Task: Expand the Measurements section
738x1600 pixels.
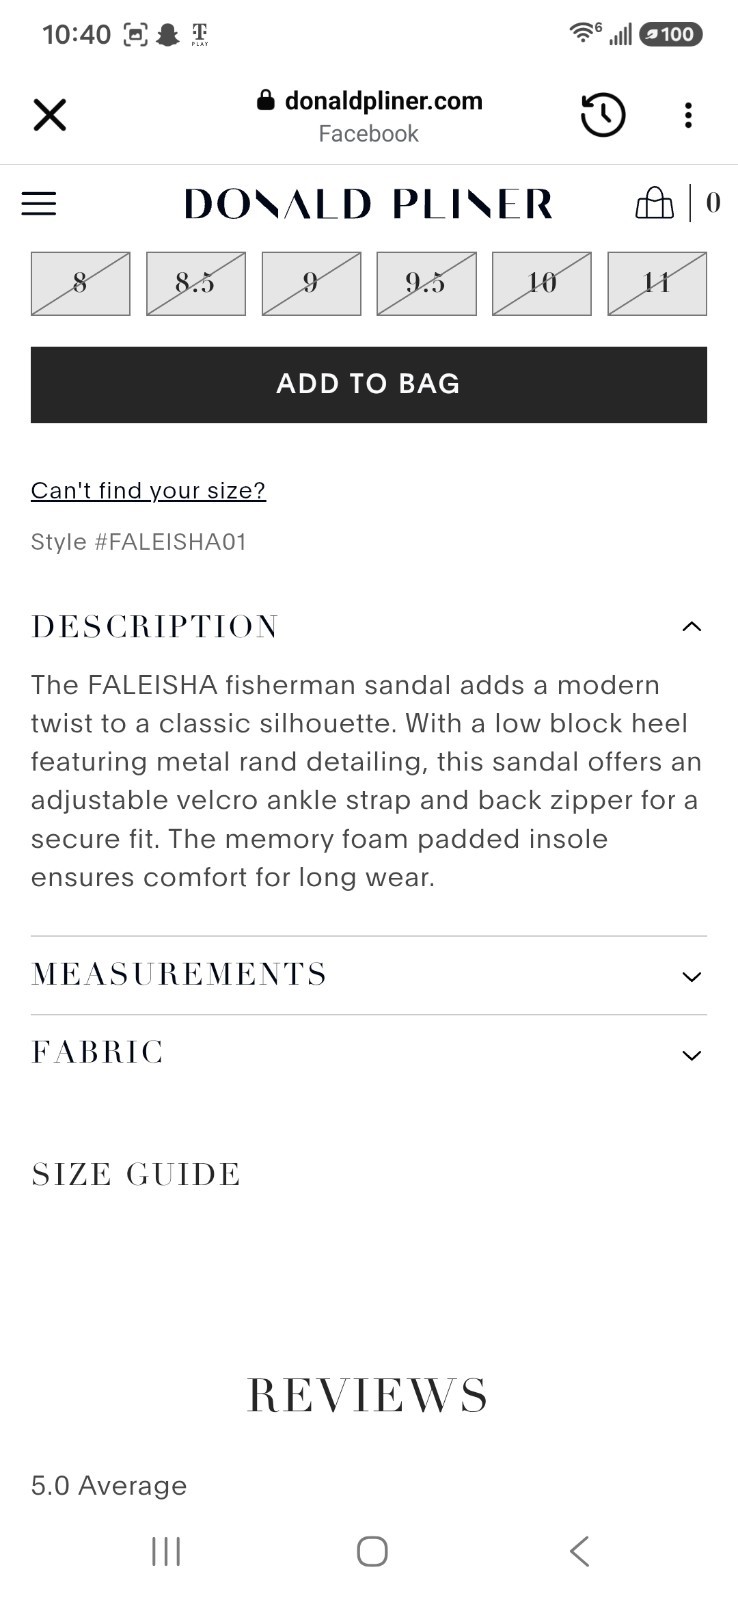Action: 369,975
